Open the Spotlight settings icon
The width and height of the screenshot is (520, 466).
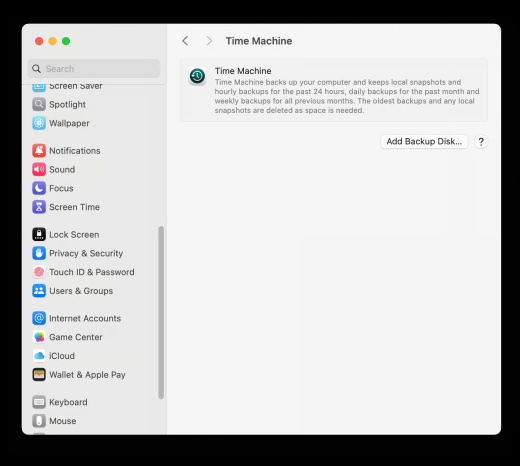39,104
